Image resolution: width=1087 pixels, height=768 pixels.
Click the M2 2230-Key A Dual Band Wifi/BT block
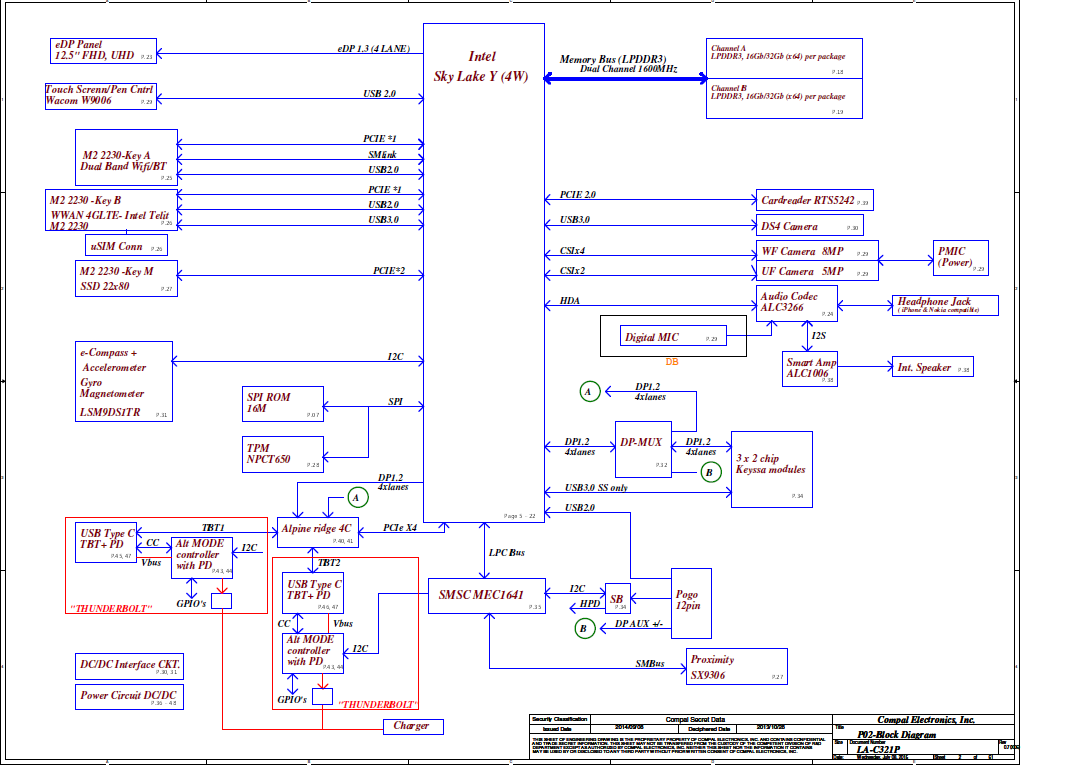click(126, 157)
